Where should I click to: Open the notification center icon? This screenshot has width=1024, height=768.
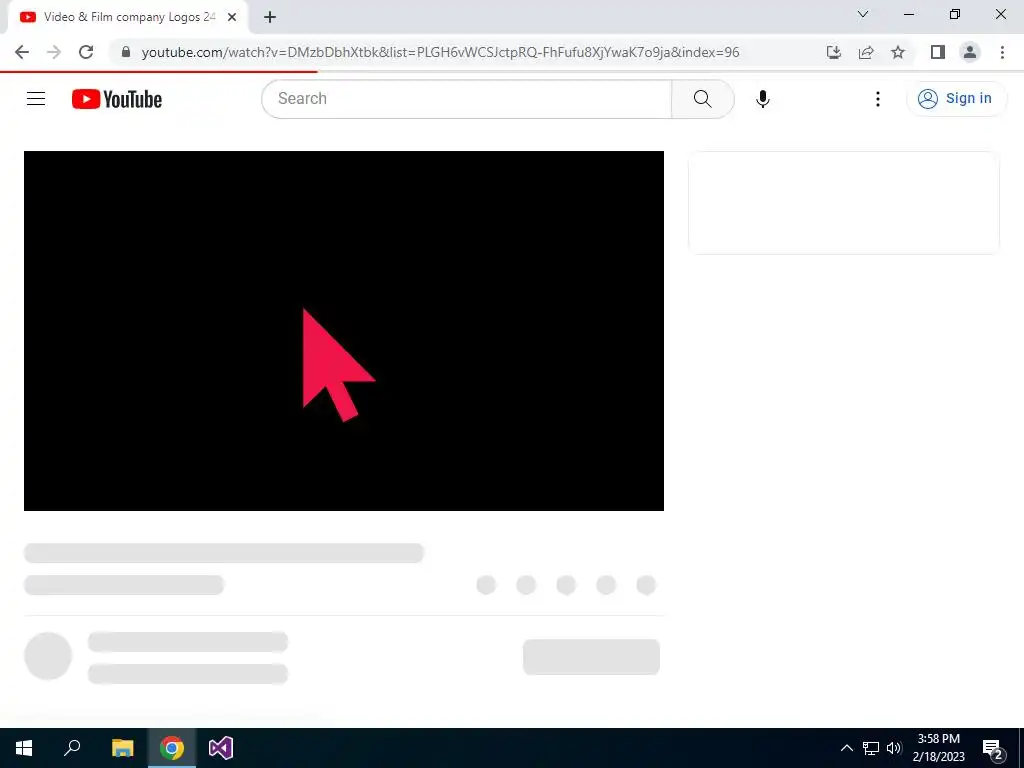993,748
